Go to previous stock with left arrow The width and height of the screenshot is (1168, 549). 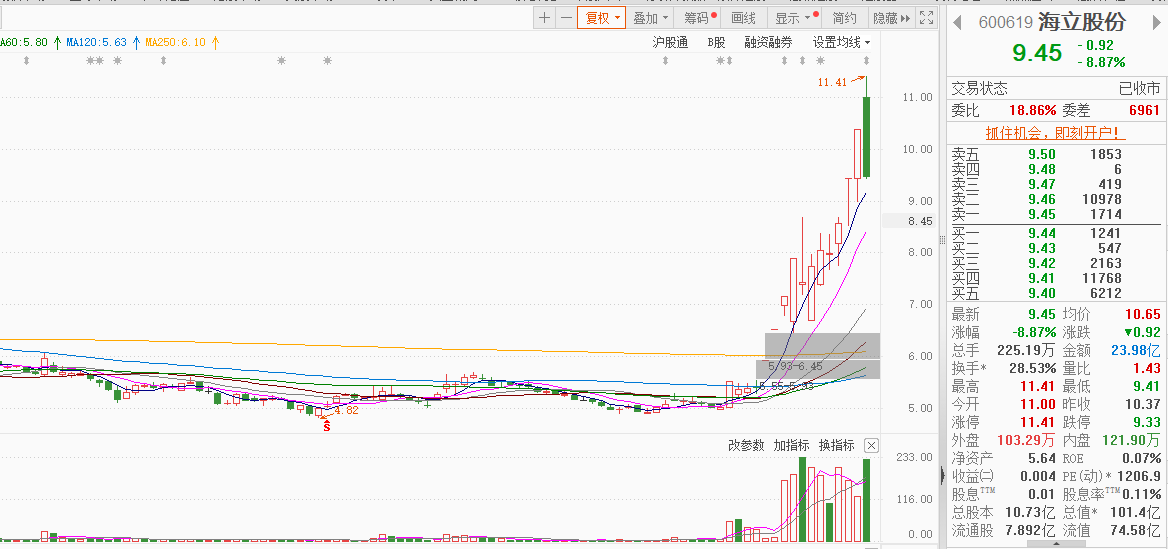pyautogui.click(x=957, y=22)
